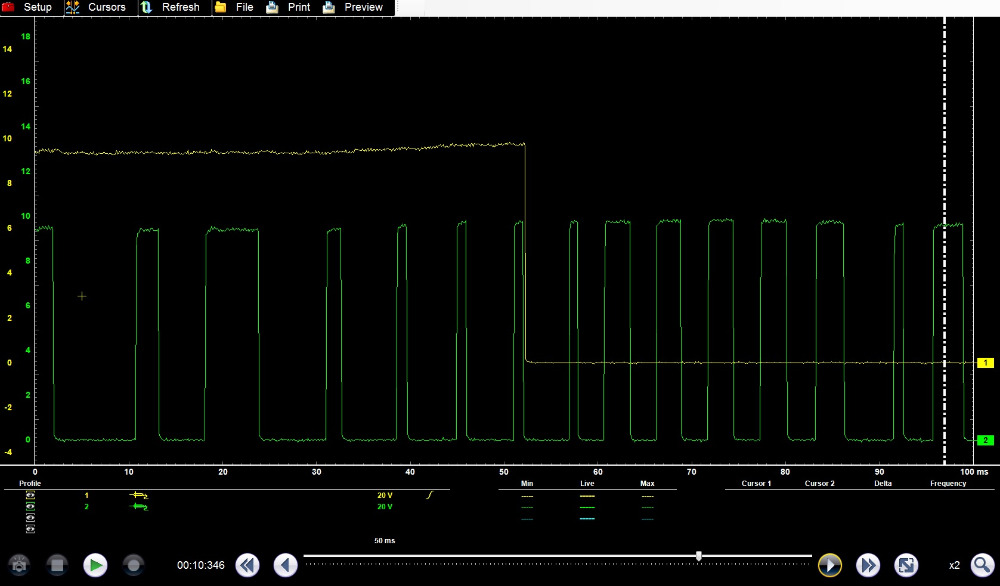Click the expand view icon
1000x586 pixels.
906,565
